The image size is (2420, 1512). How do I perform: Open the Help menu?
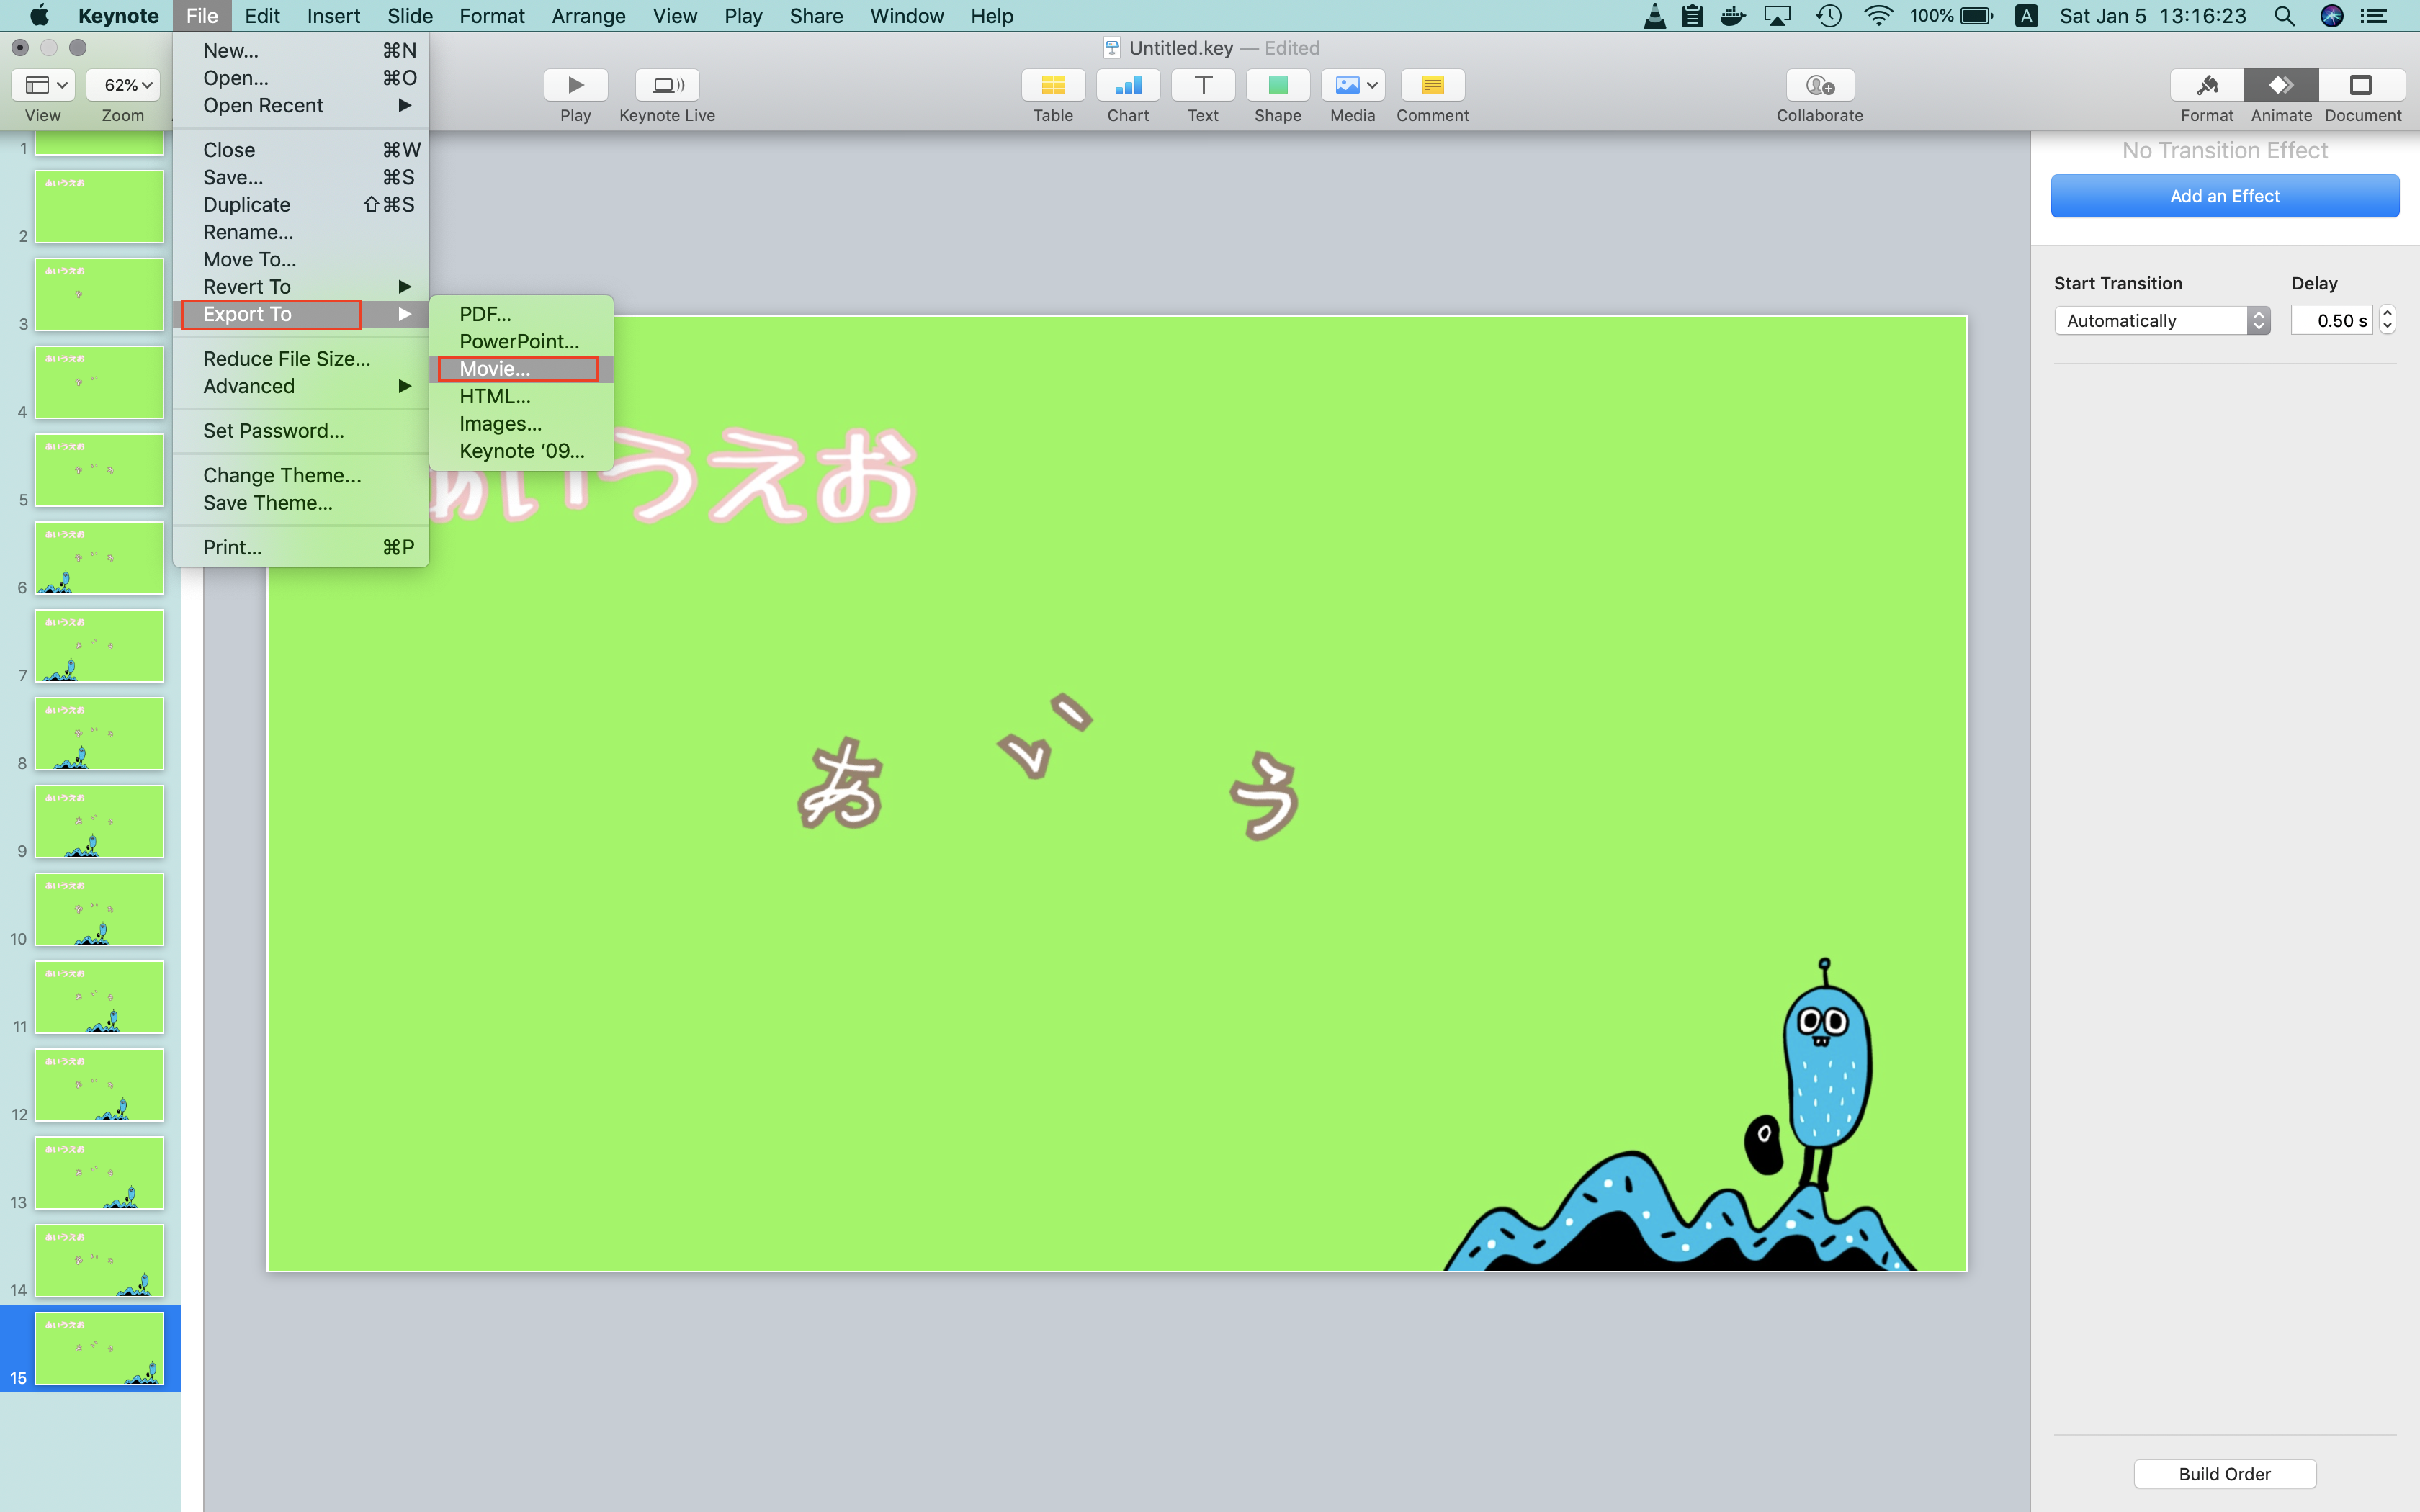(x=991, y=16)
